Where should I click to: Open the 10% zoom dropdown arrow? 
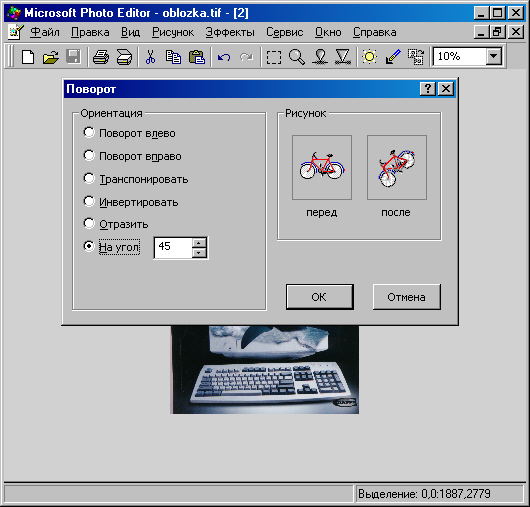[x=493, y=56]
